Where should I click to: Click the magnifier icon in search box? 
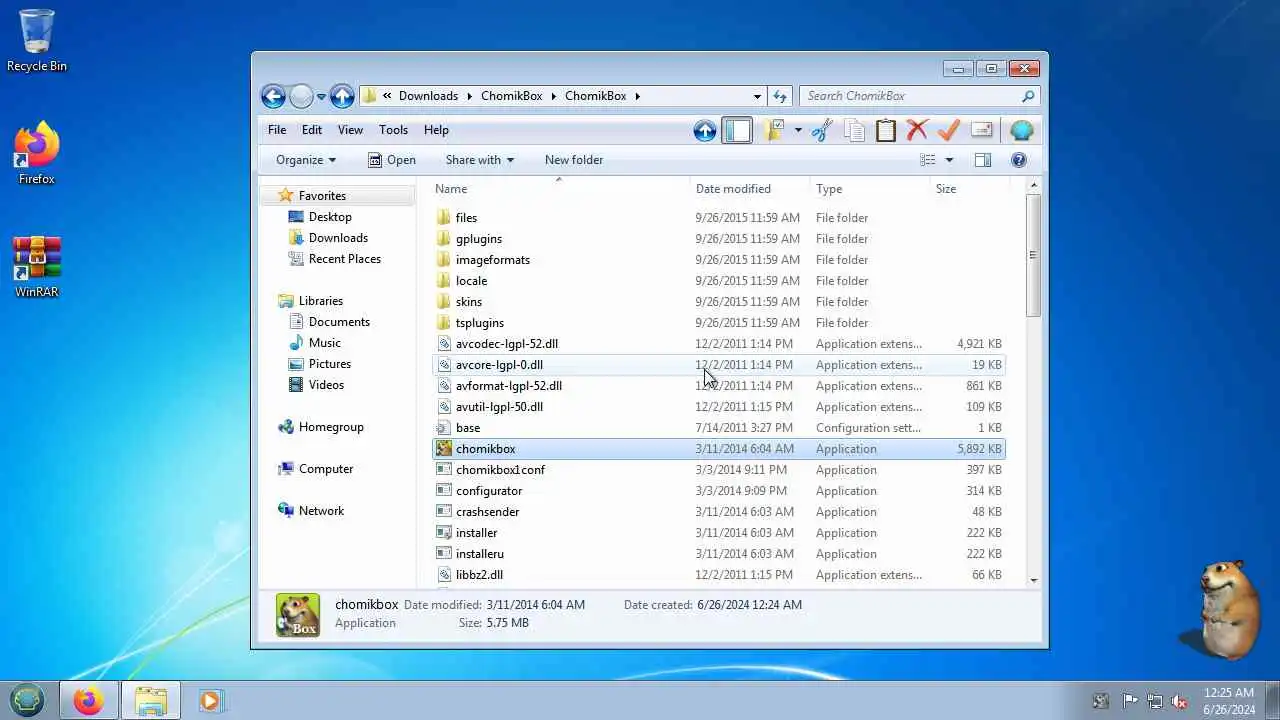click(x=1028, y=96)
